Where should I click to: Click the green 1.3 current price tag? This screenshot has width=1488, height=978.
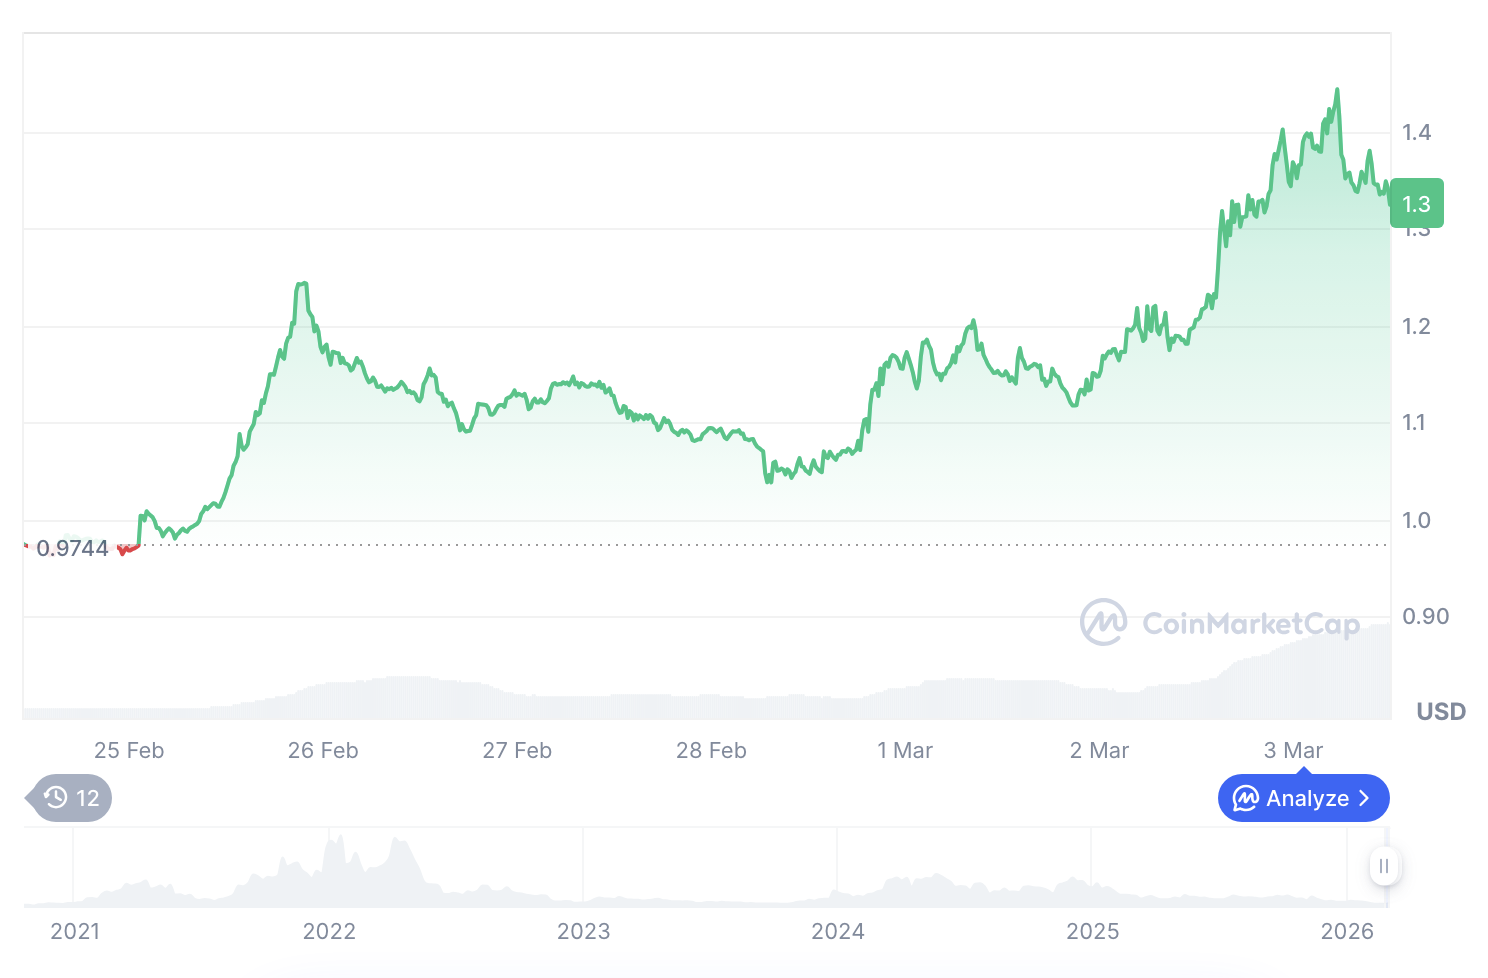click(1416, 204)
